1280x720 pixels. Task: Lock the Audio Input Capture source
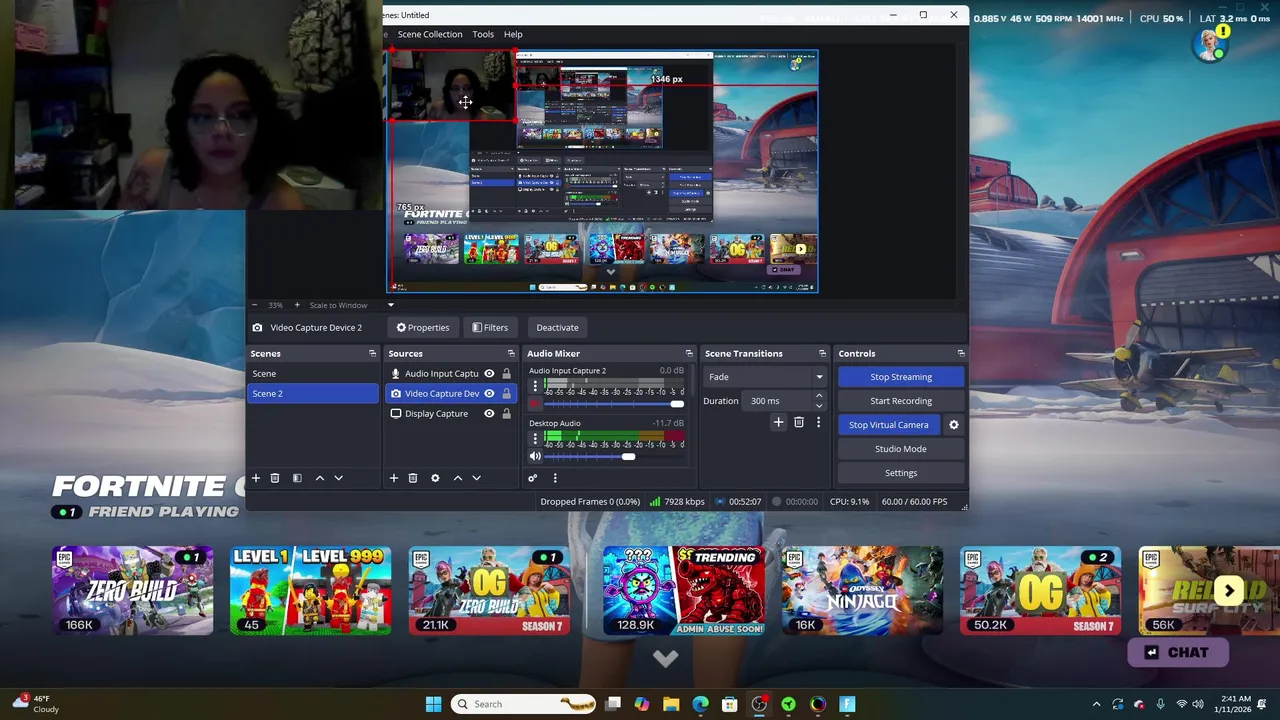coord(506,373)
